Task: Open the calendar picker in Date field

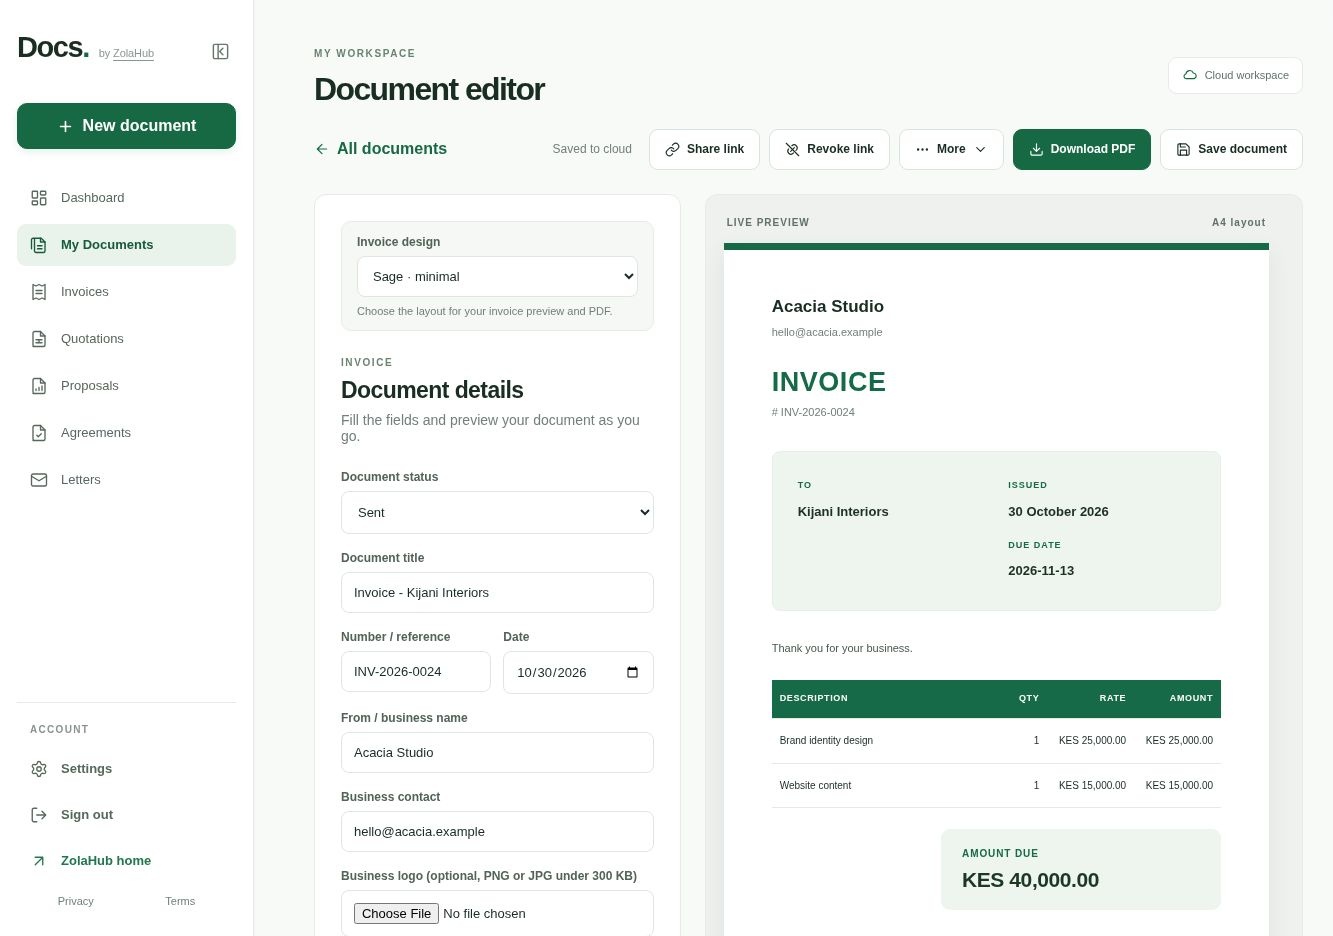Action: pos(632,672)
